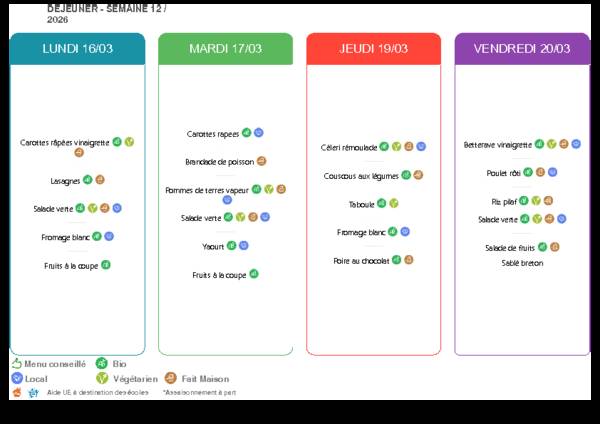Select the LUNDI 16/03 header

pyautogui.click(x=77, y=49)
